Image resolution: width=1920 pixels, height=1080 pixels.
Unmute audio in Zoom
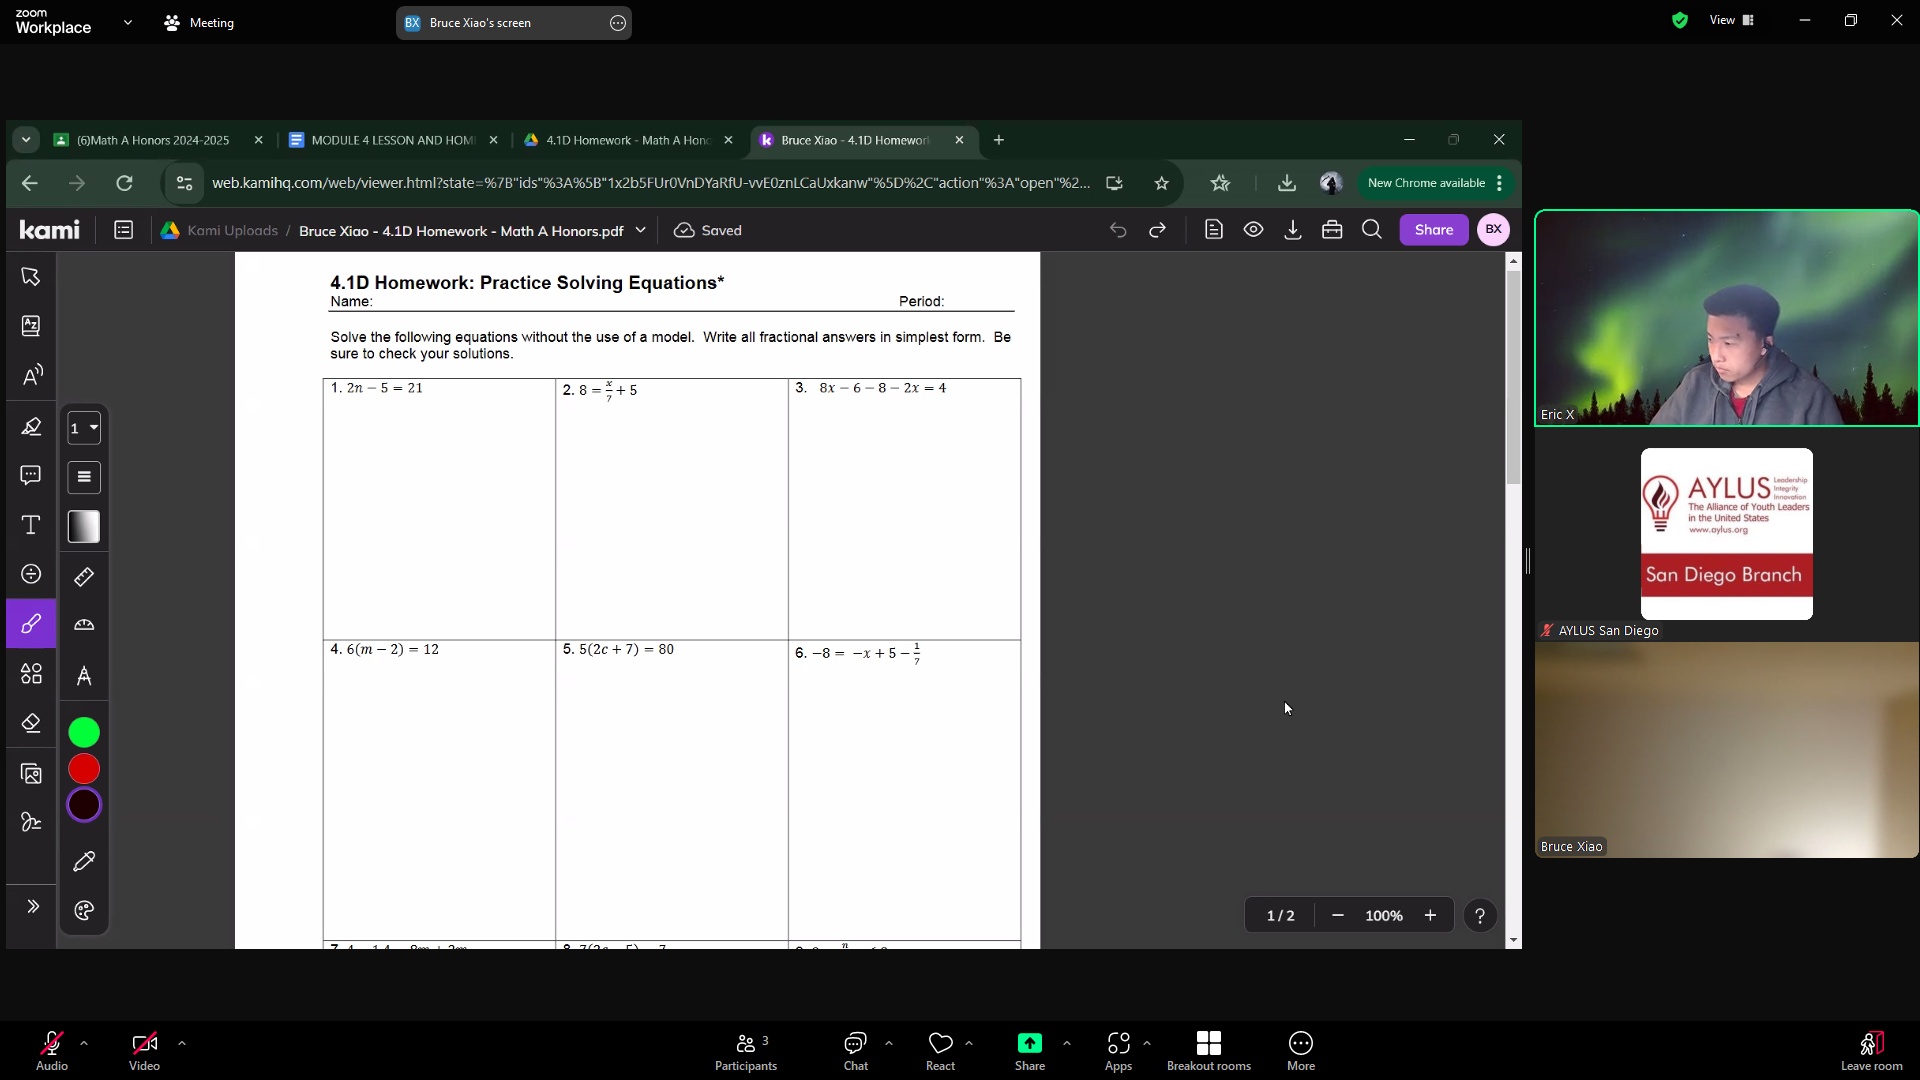pos(52,1051)
